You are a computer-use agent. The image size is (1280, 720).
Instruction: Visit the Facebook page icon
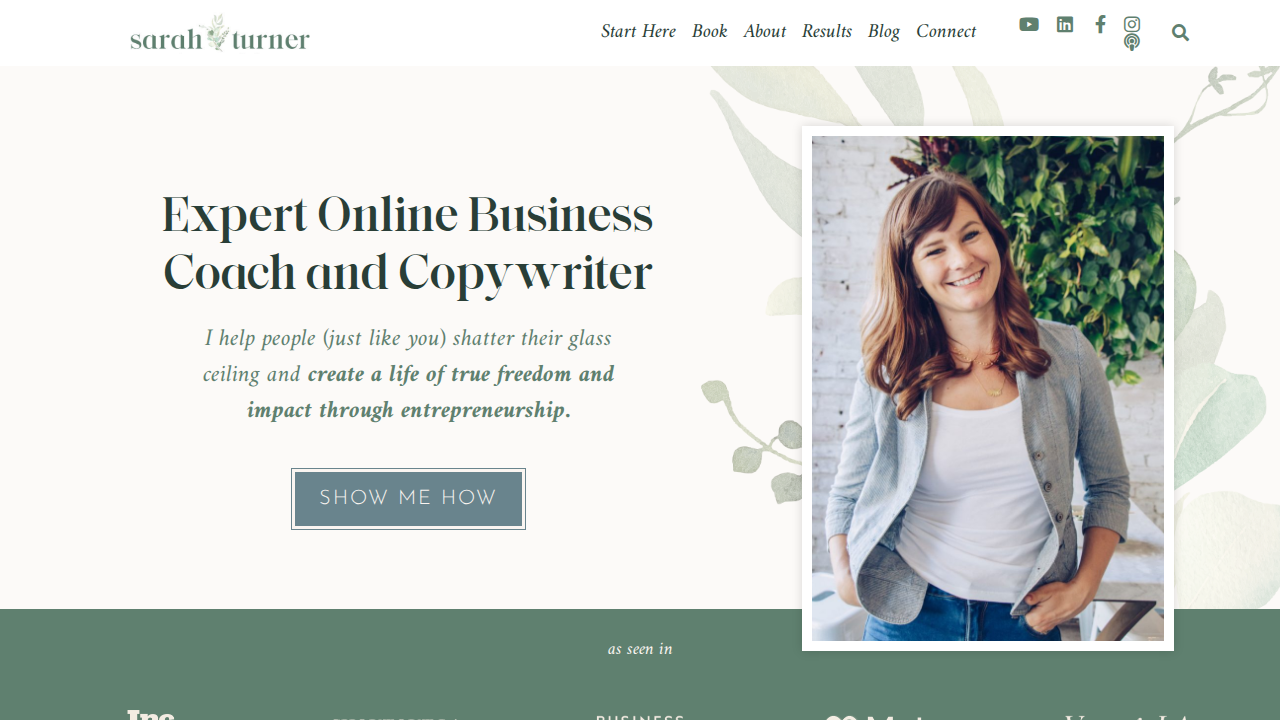click(1100, 24)
